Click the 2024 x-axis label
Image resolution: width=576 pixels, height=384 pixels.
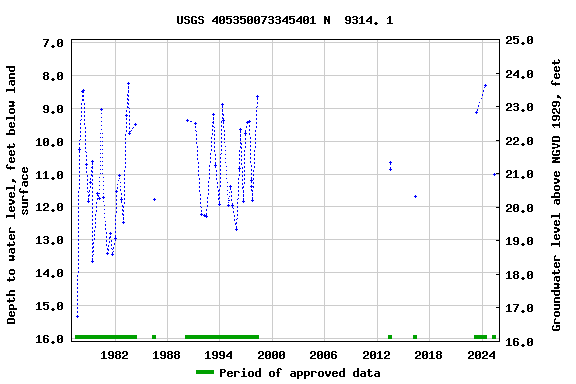coord(482,355)
